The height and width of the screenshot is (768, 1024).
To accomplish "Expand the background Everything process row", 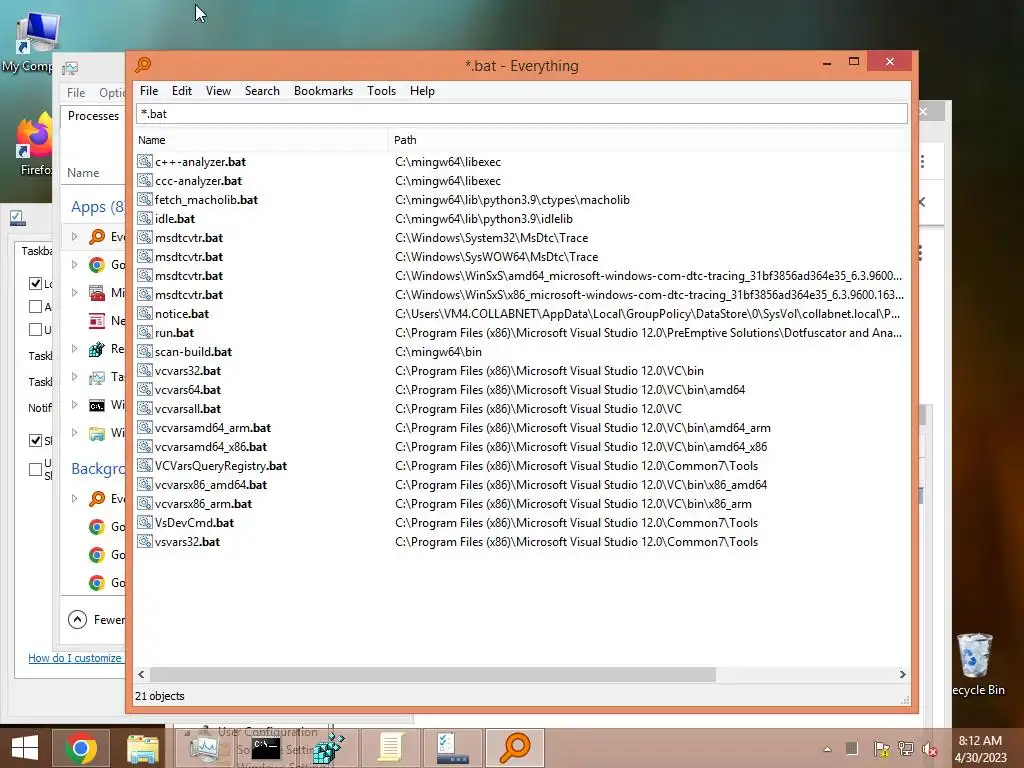I will point(74,498).
